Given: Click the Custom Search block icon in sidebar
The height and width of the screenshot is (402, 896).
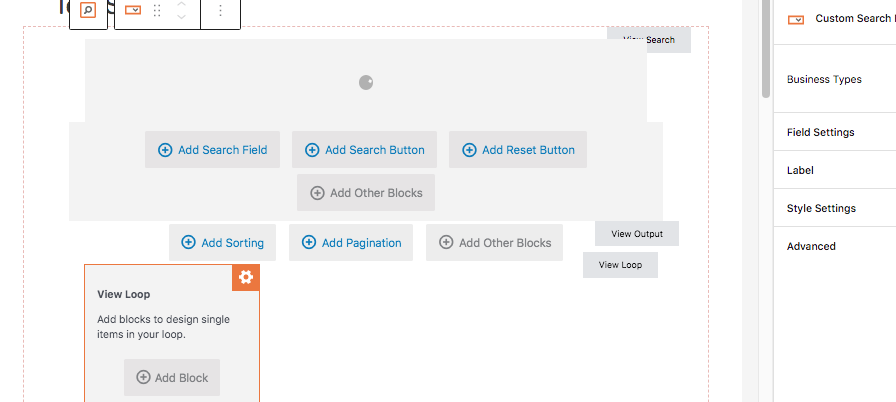Looking at the screenshot, I should tap(796, 19).
